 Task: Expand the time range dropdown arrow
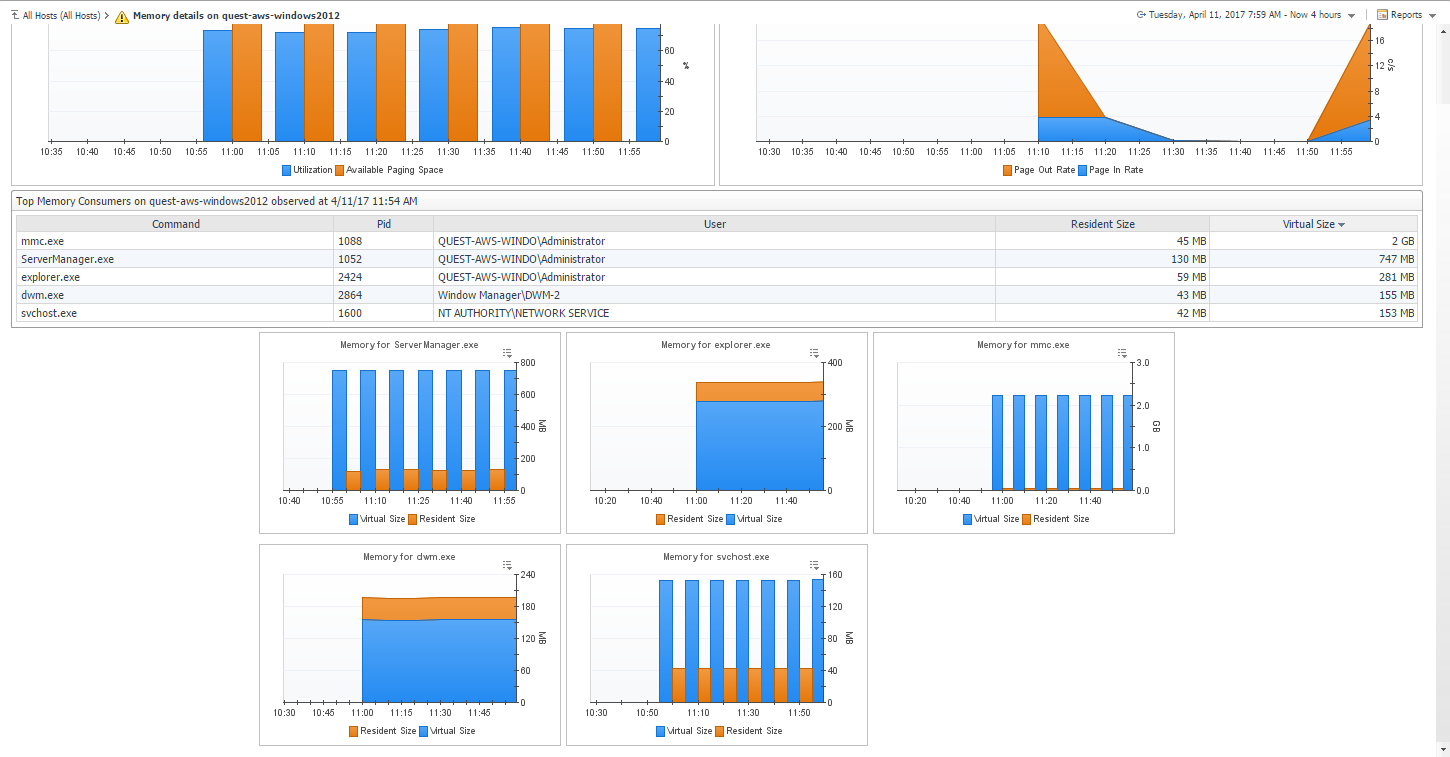pos(1352,16)
